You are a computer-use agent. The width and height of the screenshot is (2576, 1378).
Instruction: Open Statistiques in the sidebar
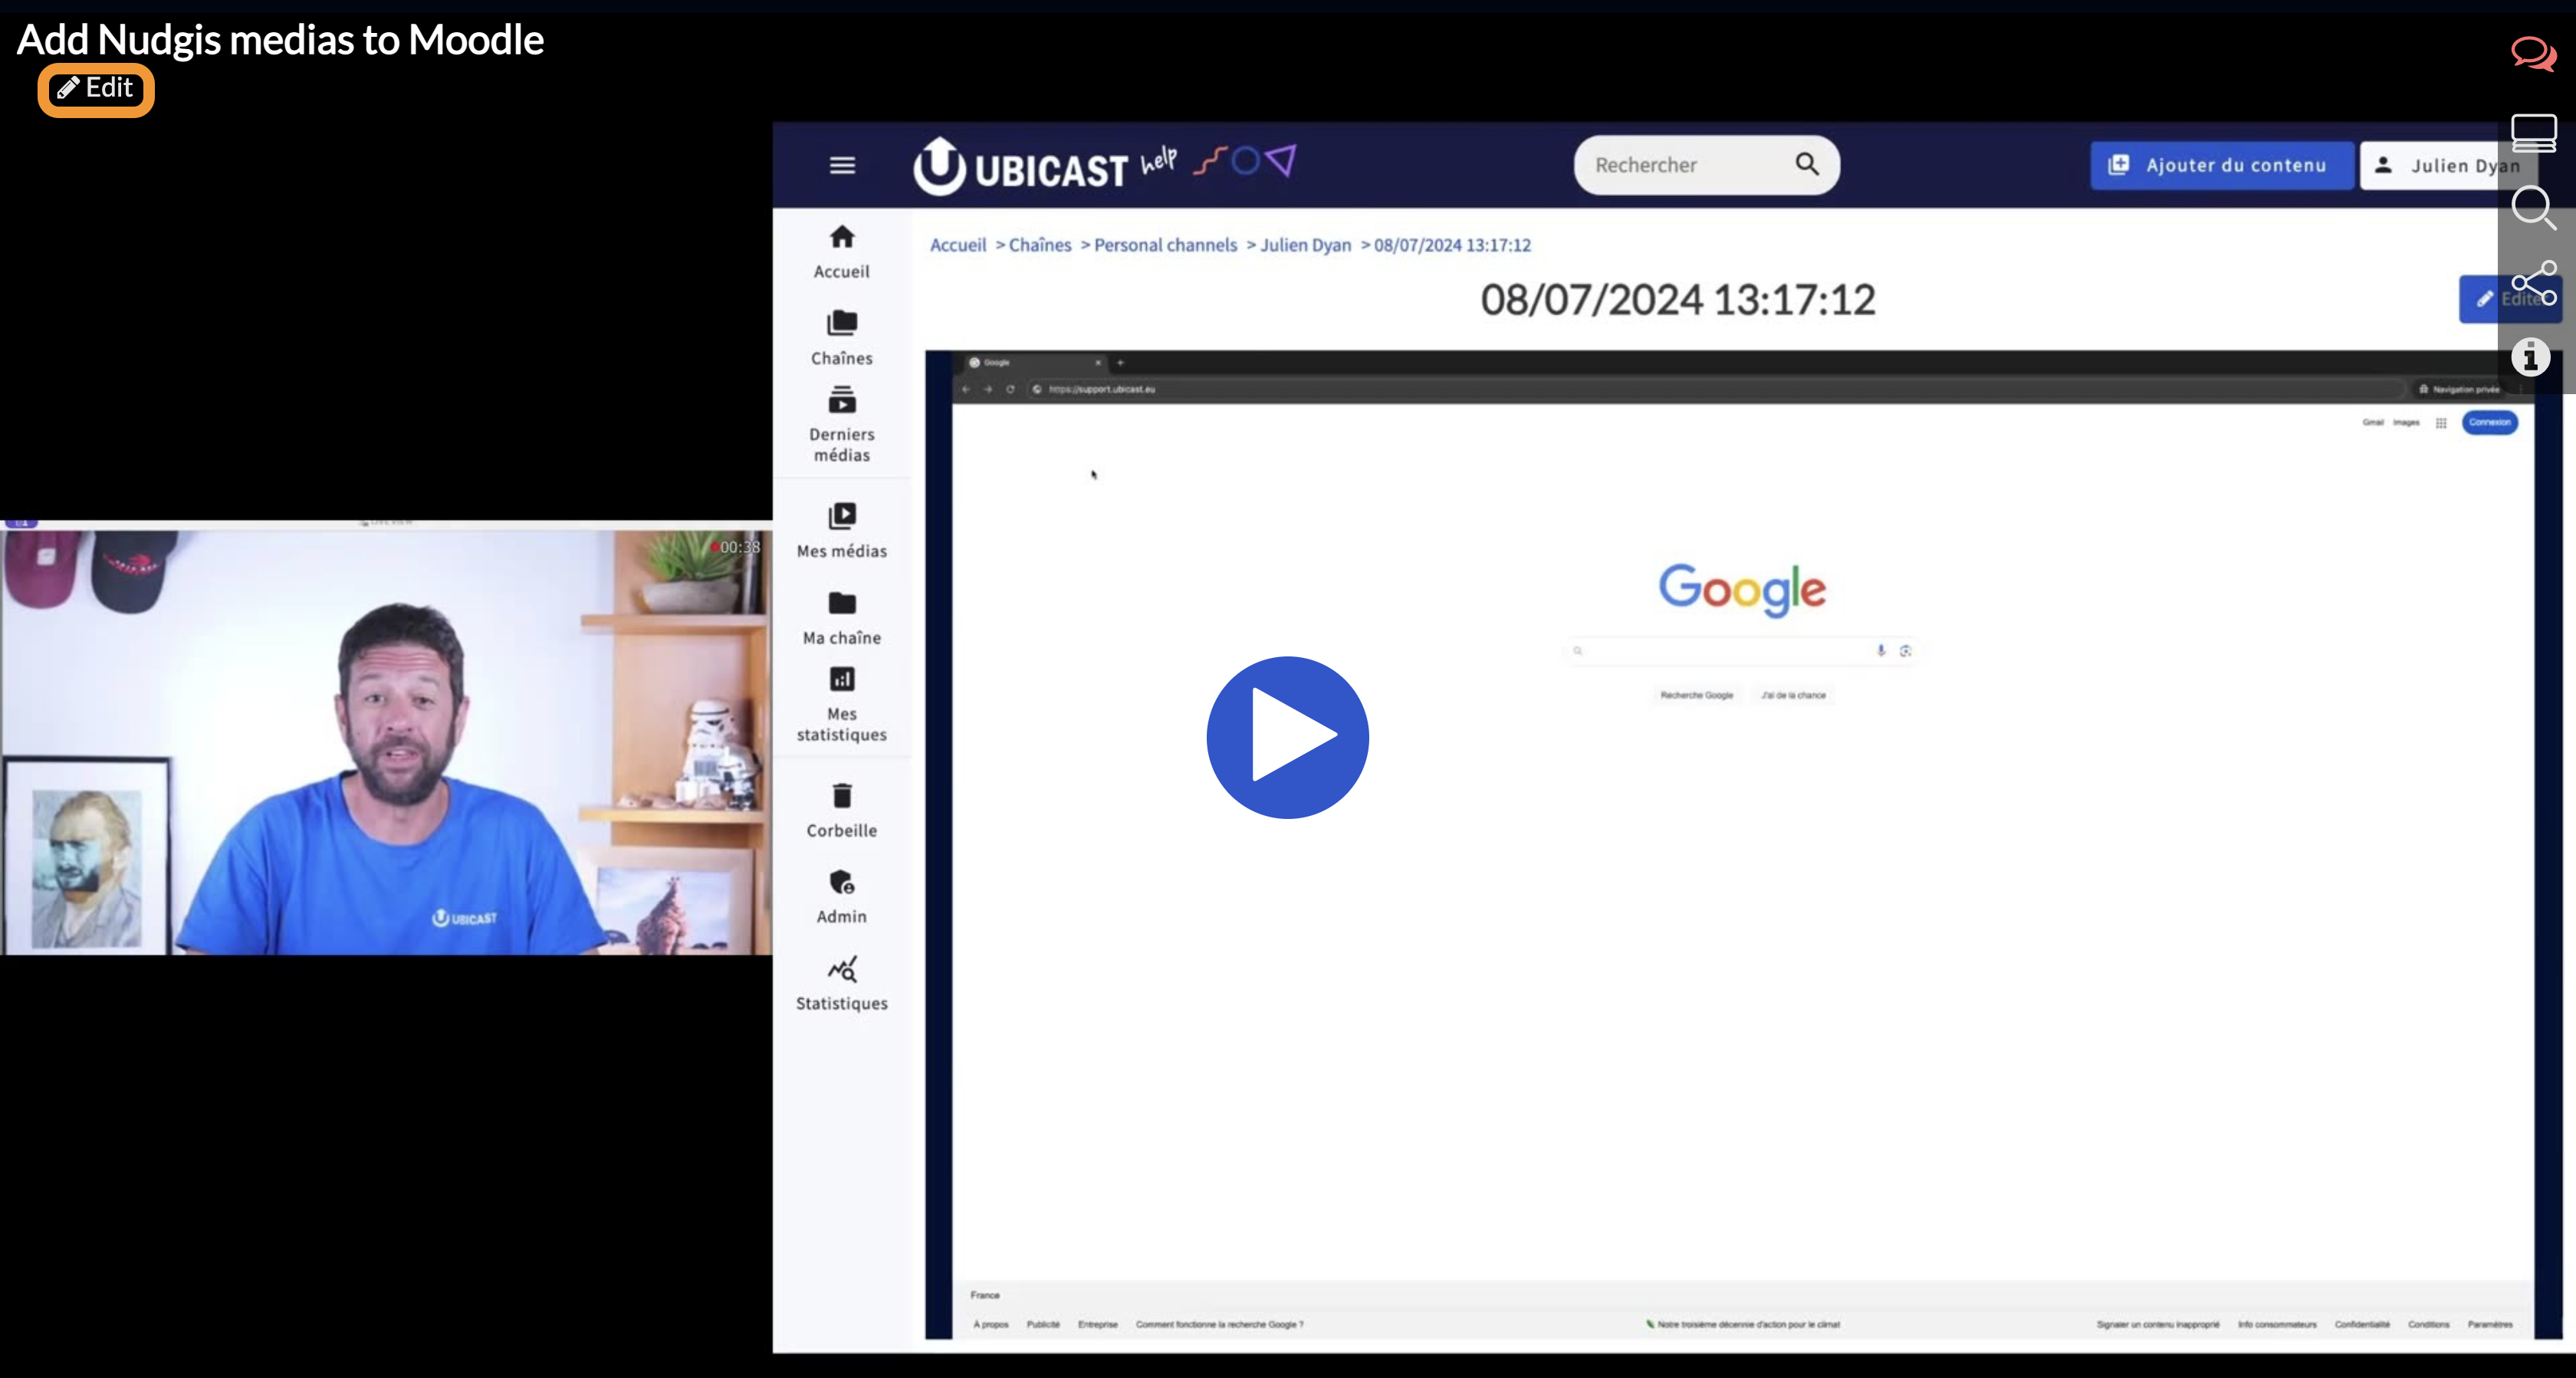click(842, 984)
